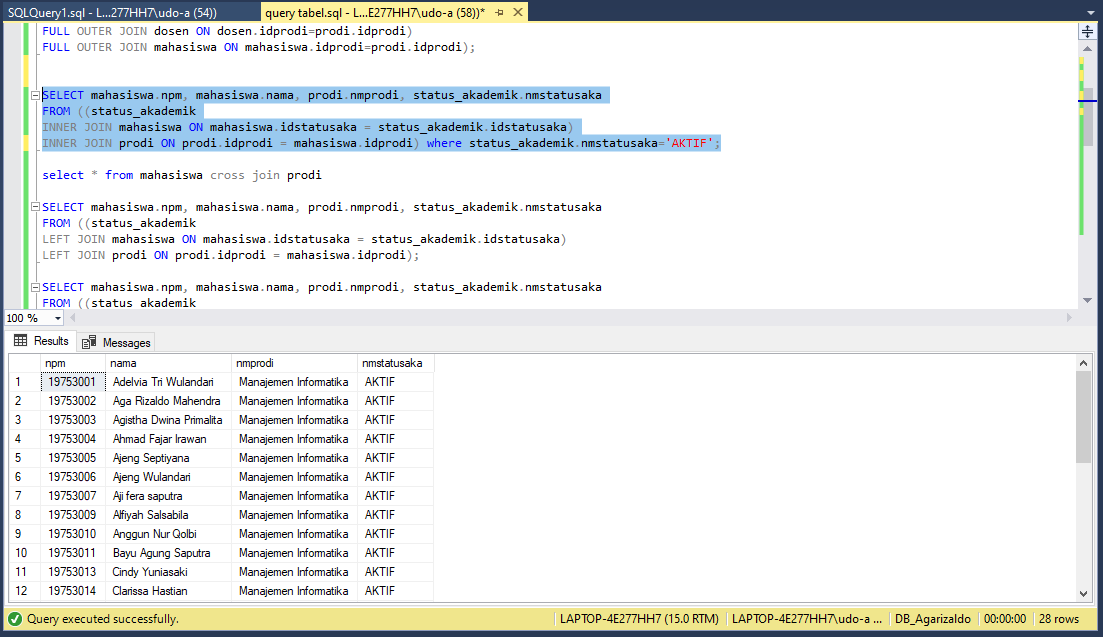Select row header number 12
Viewport: 1103px width, 637px height.
tap(25, 591)
